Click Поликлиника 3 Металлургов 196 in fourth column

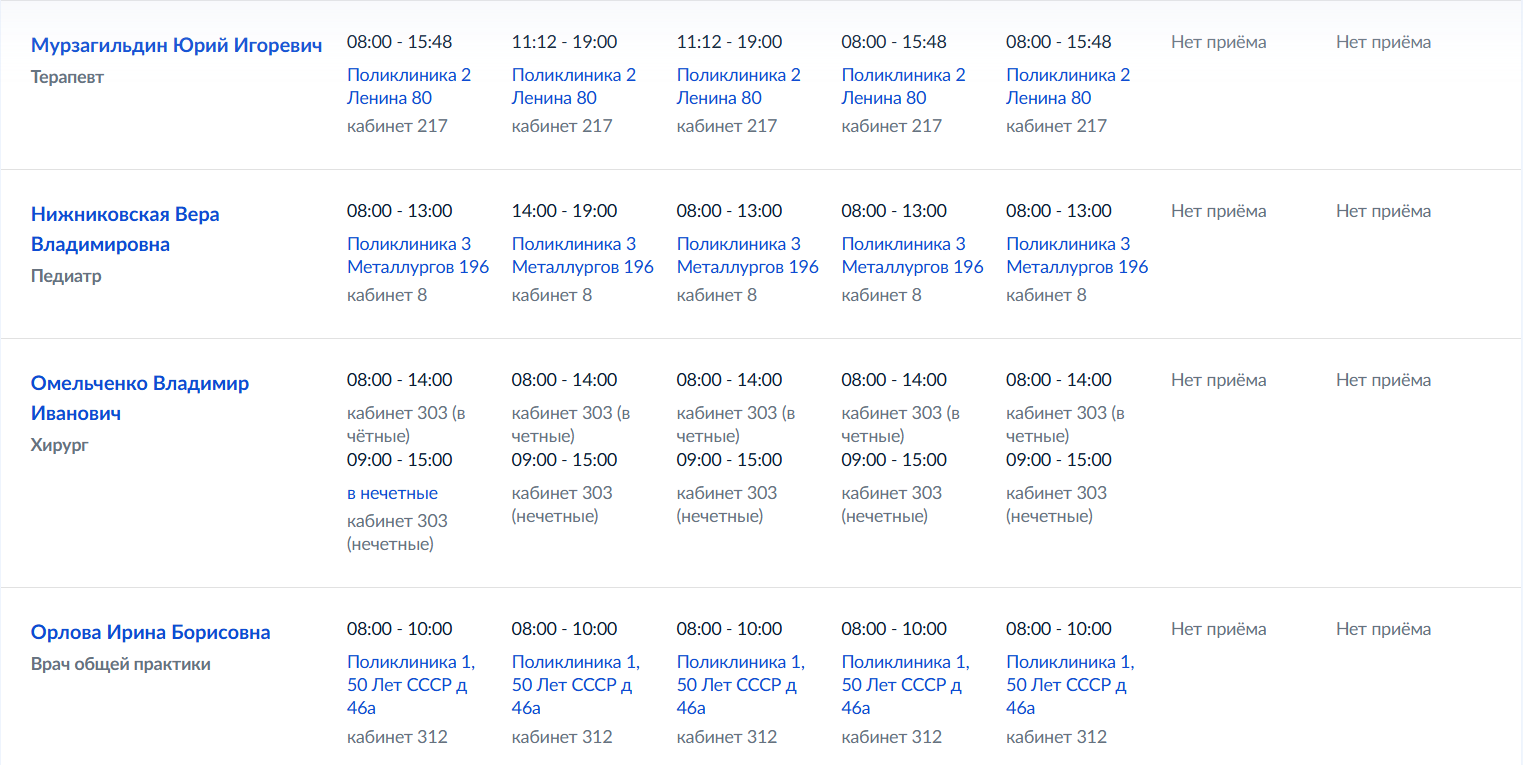click(913, 255)
